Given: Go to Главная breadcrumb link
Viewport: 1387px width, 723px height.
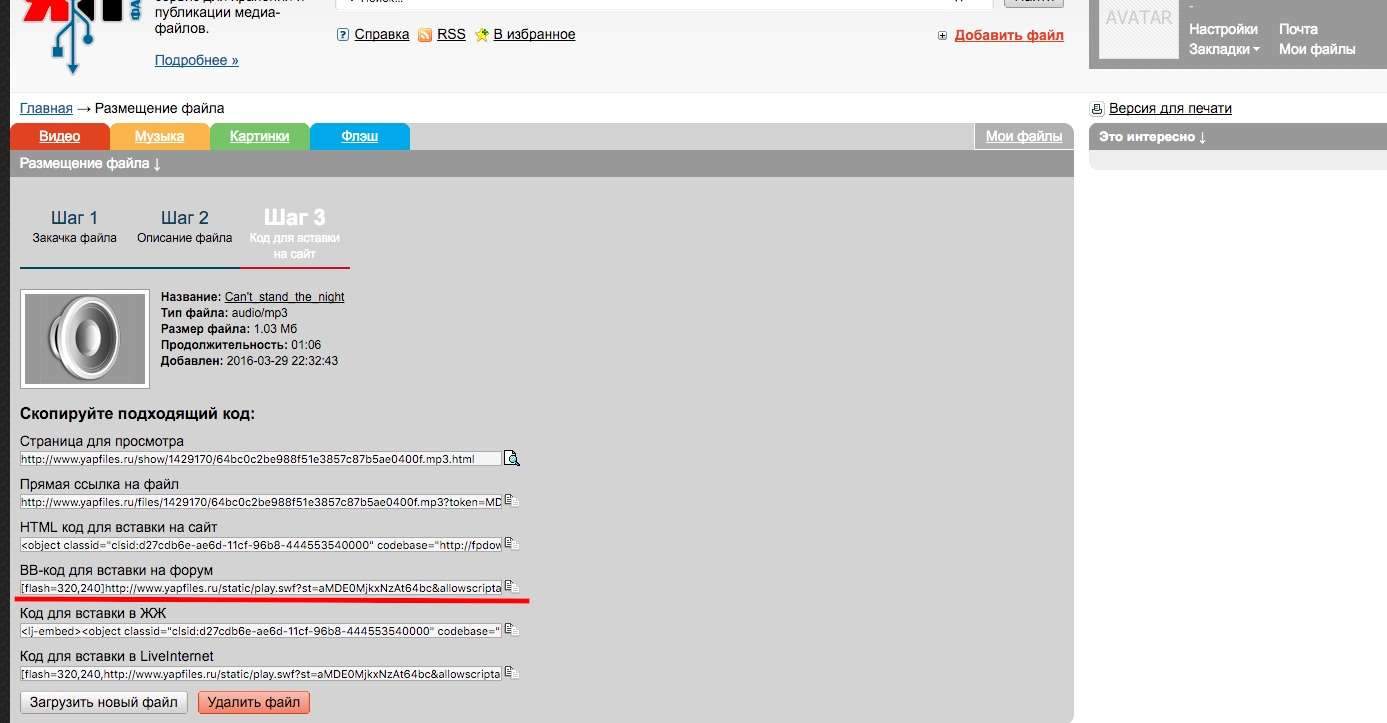Looking at the screenshot, I should point(46,108).
